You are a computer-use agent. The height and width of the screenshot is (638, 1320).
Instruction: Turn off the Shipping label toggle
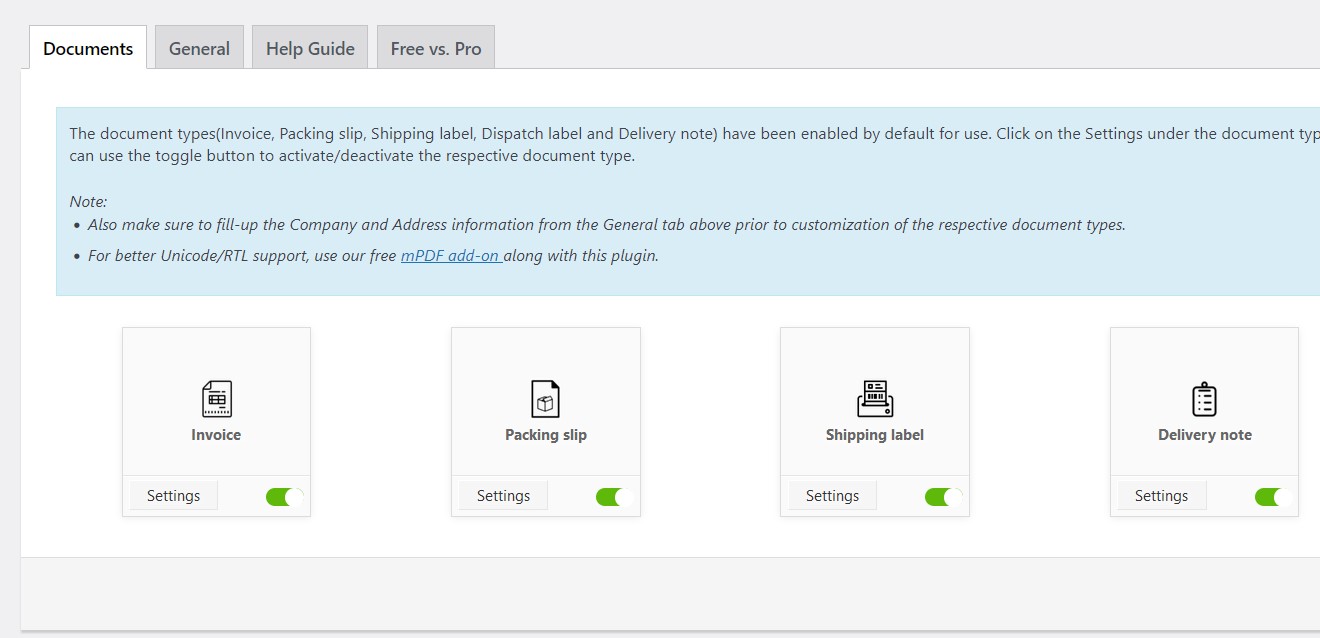[943, 497]
